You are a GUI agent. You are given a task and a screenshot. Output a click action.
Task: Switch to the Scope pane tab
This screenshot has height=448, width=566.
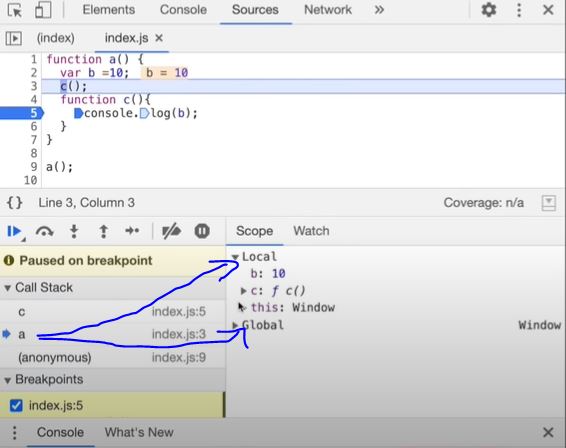(x=254, y=231)
